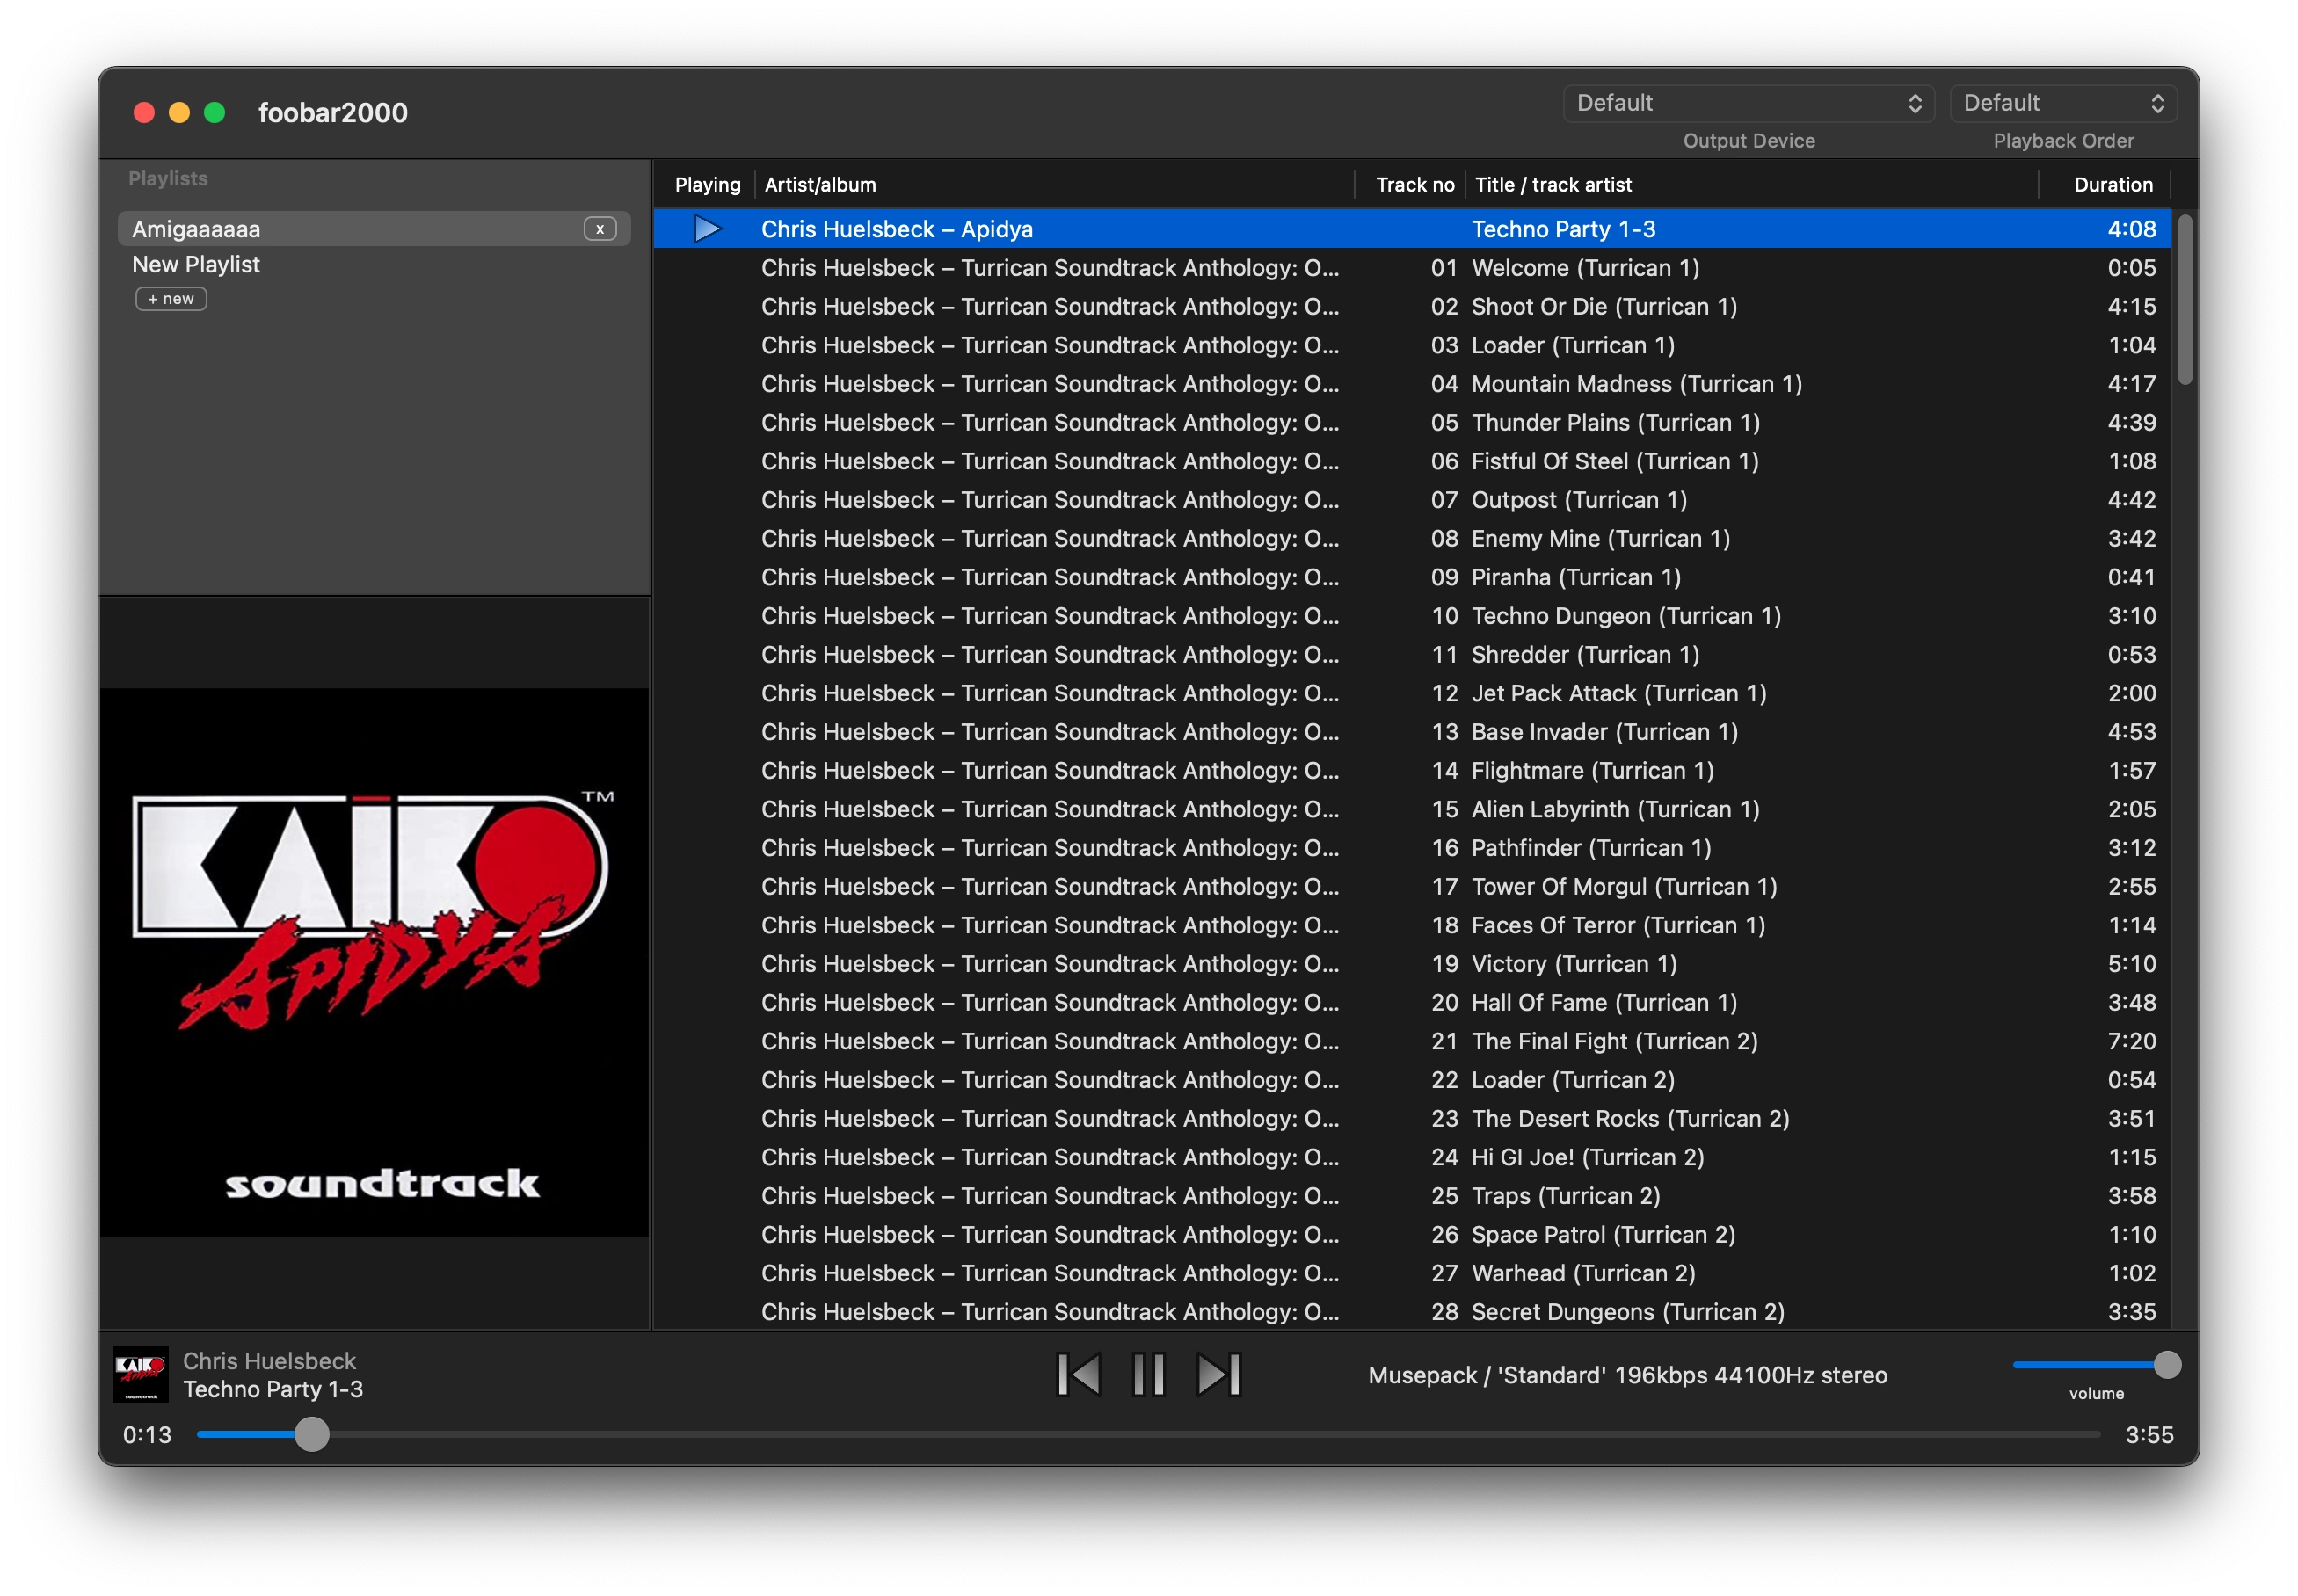The height and width of the screenshot is (1596, 2298).
Task: Select track The Final Fight (Turrican 2)
Action: [x=1412, y=1041]
